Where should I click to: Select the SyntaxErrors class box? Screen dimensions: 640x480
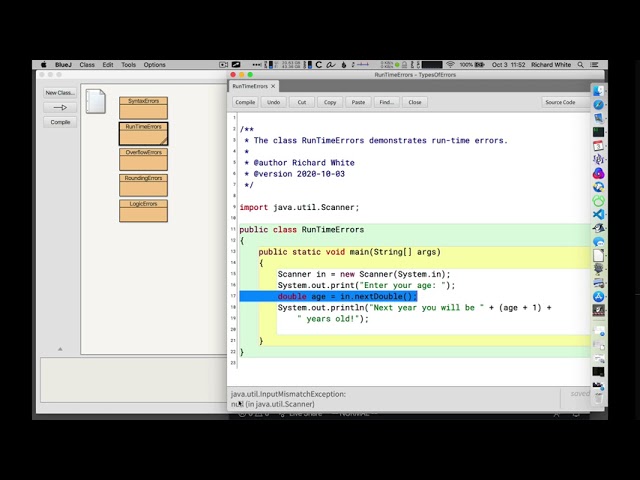143,108
